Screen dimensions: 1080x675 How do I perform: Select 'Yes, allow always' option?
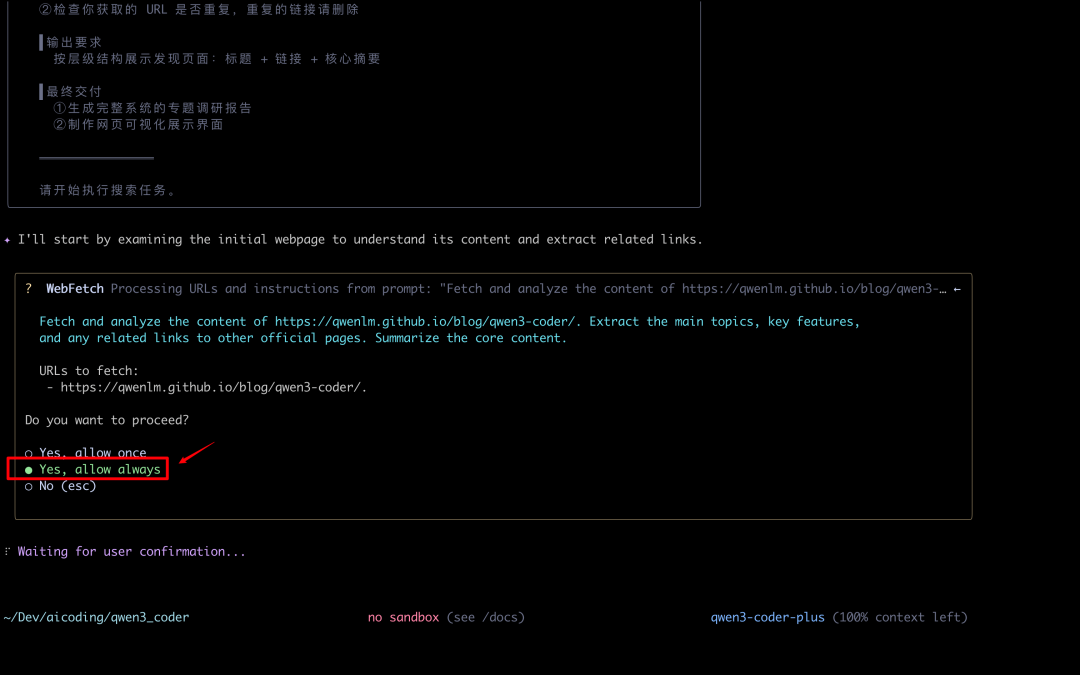click(x=92, y=469)
